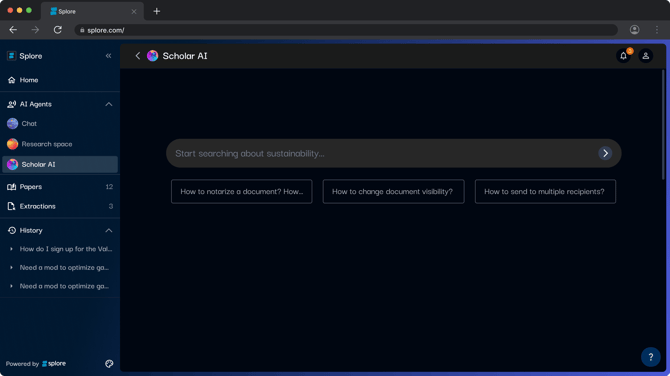Open browser three-dot menu
The image size is (670, 376).
point(657,30)
